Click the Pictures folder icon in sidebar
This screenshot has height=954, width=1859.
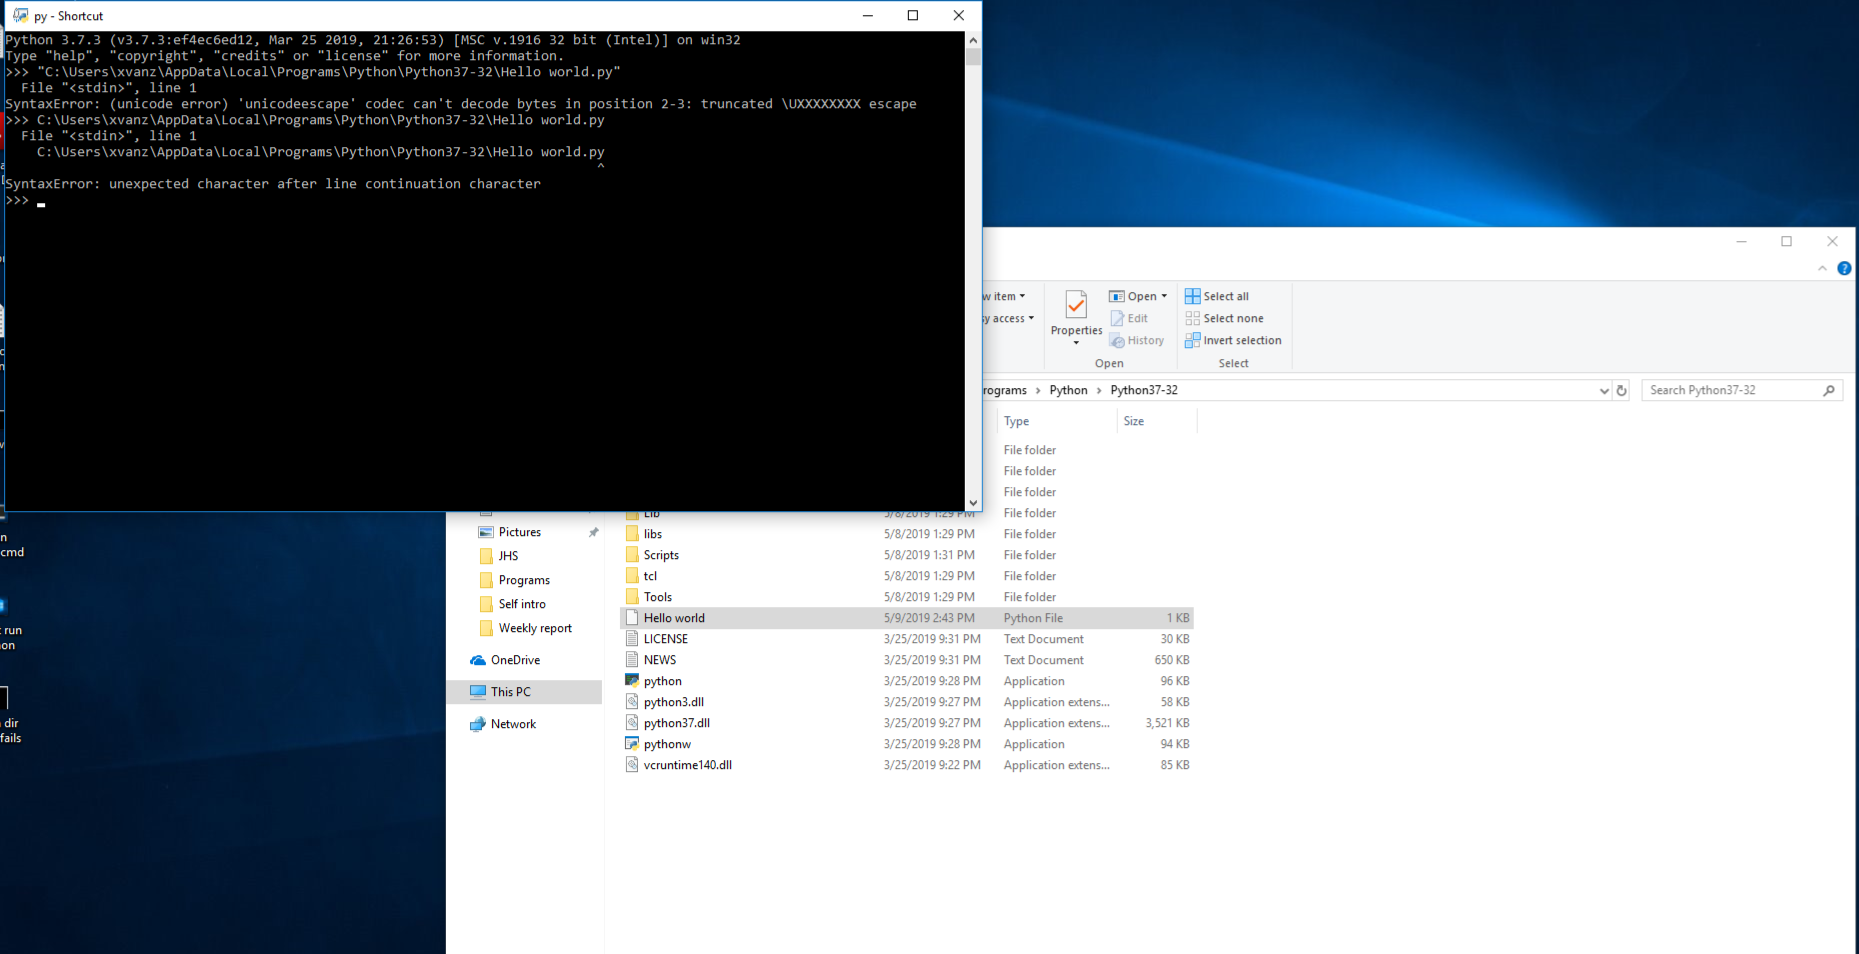(486, 532)
